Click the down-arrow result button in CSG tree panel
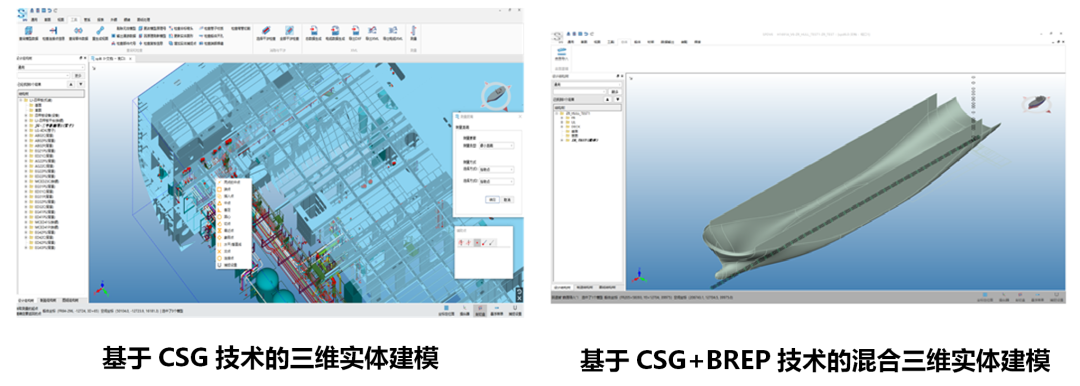1080x386 pixels. tap(81, 84)
